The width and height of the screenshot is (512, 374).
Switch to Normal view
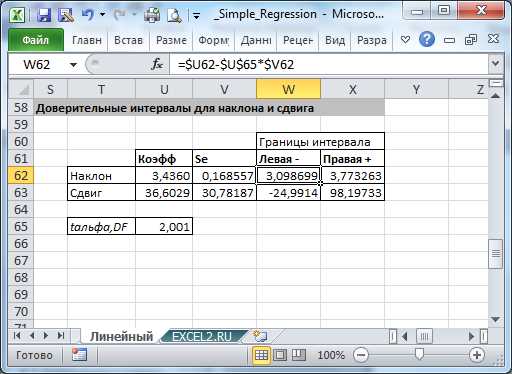point(261,355)
